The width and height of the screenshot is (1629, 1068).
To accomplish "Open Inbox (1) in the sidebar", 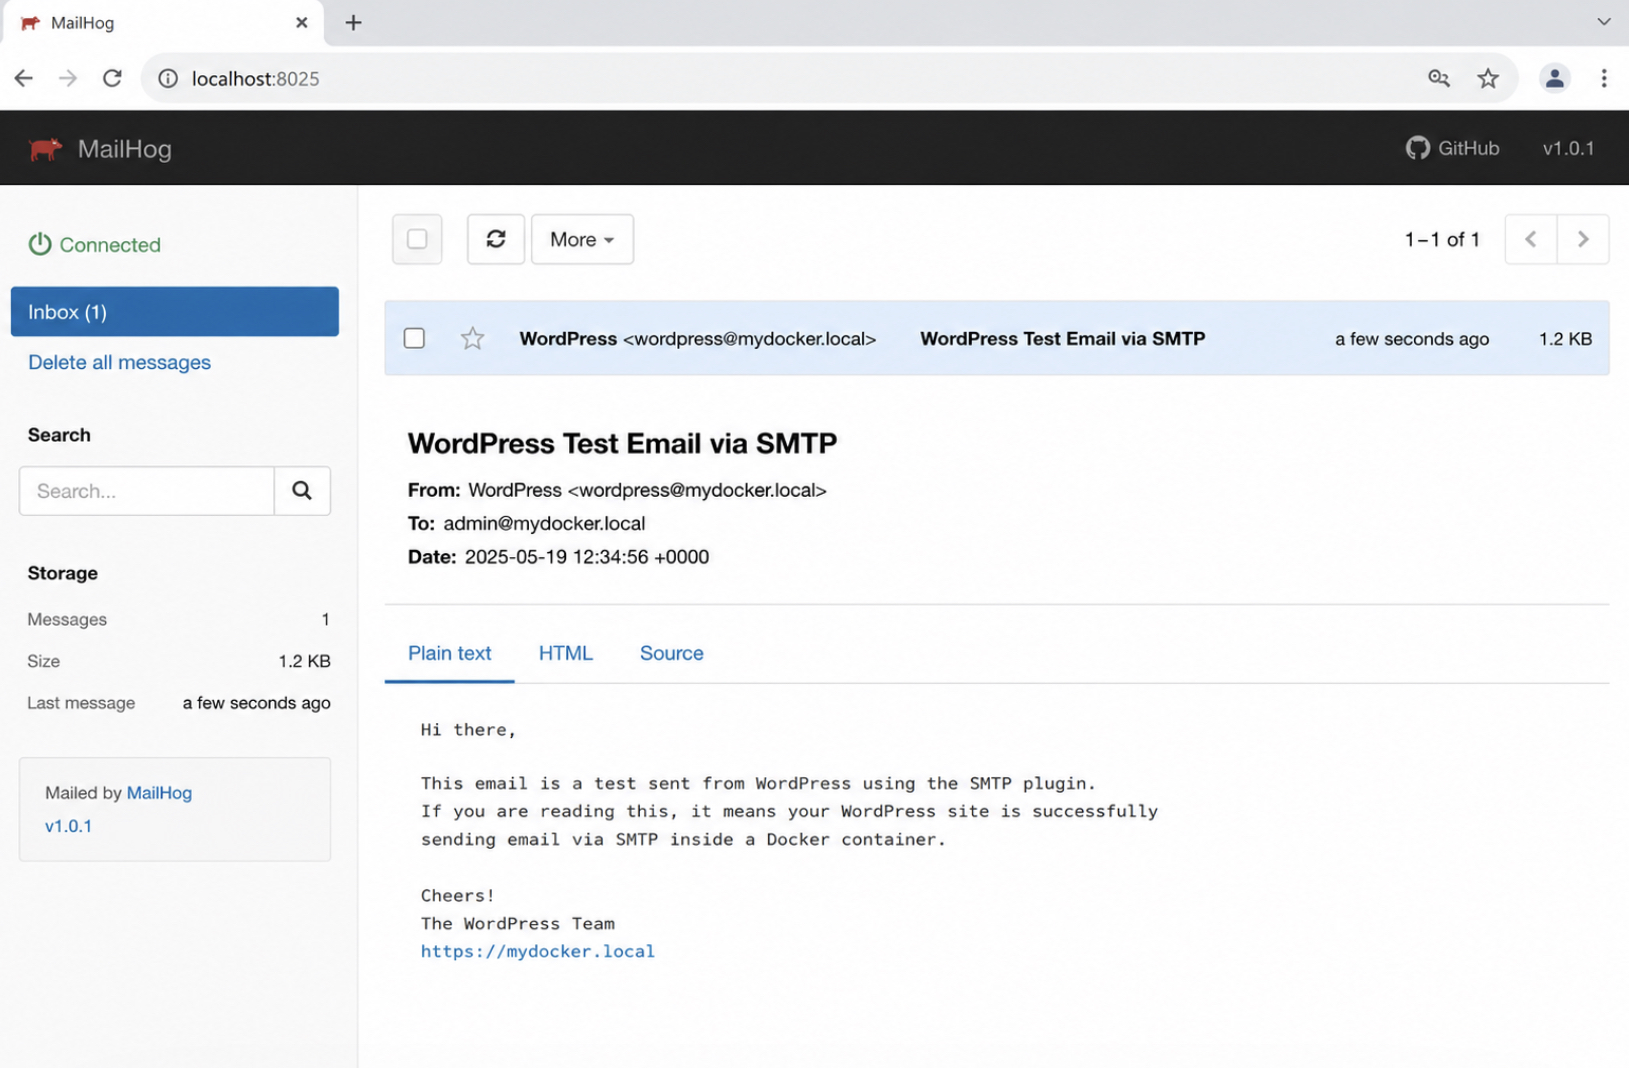I will coord(175,312).
